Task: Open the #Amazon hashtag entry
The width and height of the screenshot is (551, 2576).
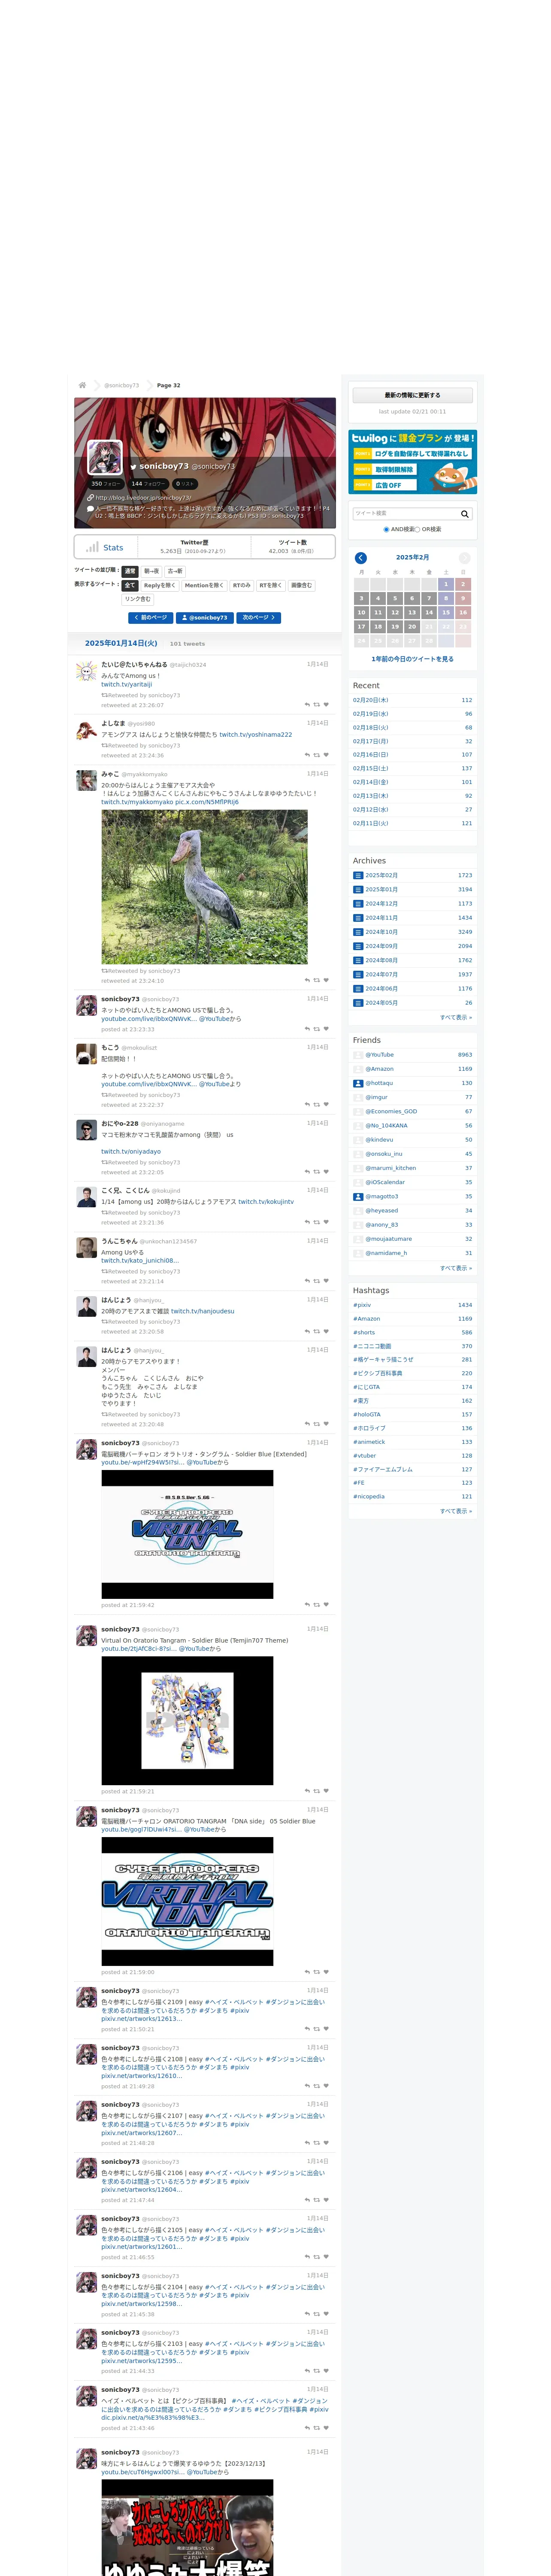Action: coord(366,1319)
